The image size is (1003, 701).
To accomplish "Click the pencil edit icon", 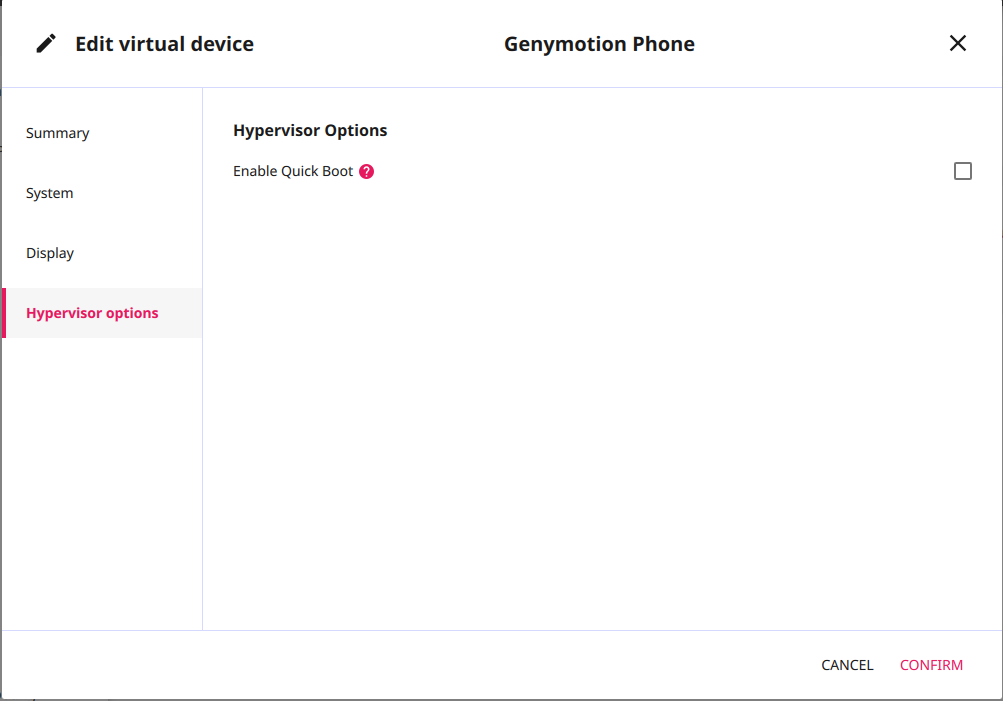I will (46, 44).
